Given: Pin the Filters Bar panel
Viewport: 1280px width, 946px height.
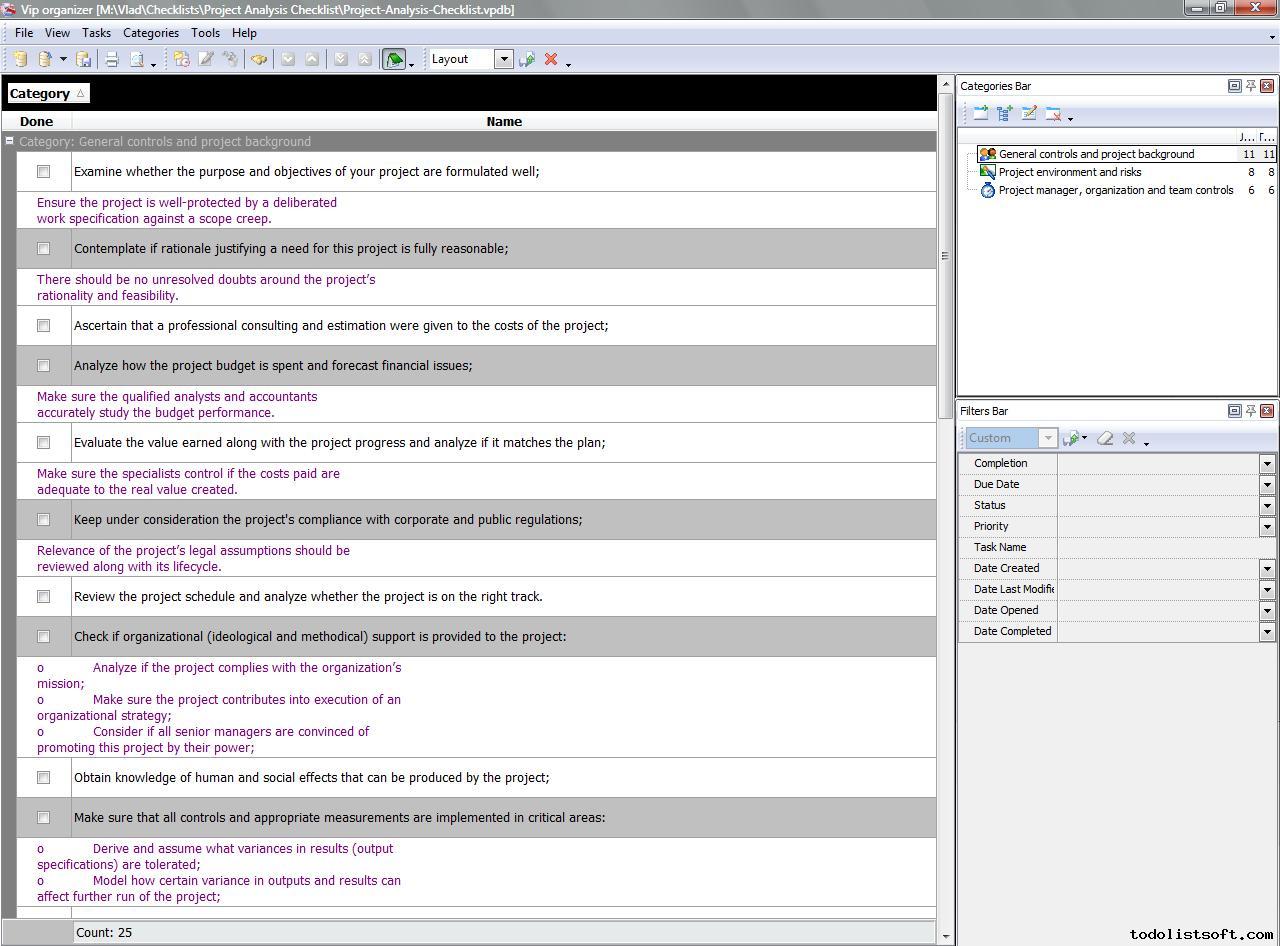Looking at the screenshot, I should (x=1250, y=411).
